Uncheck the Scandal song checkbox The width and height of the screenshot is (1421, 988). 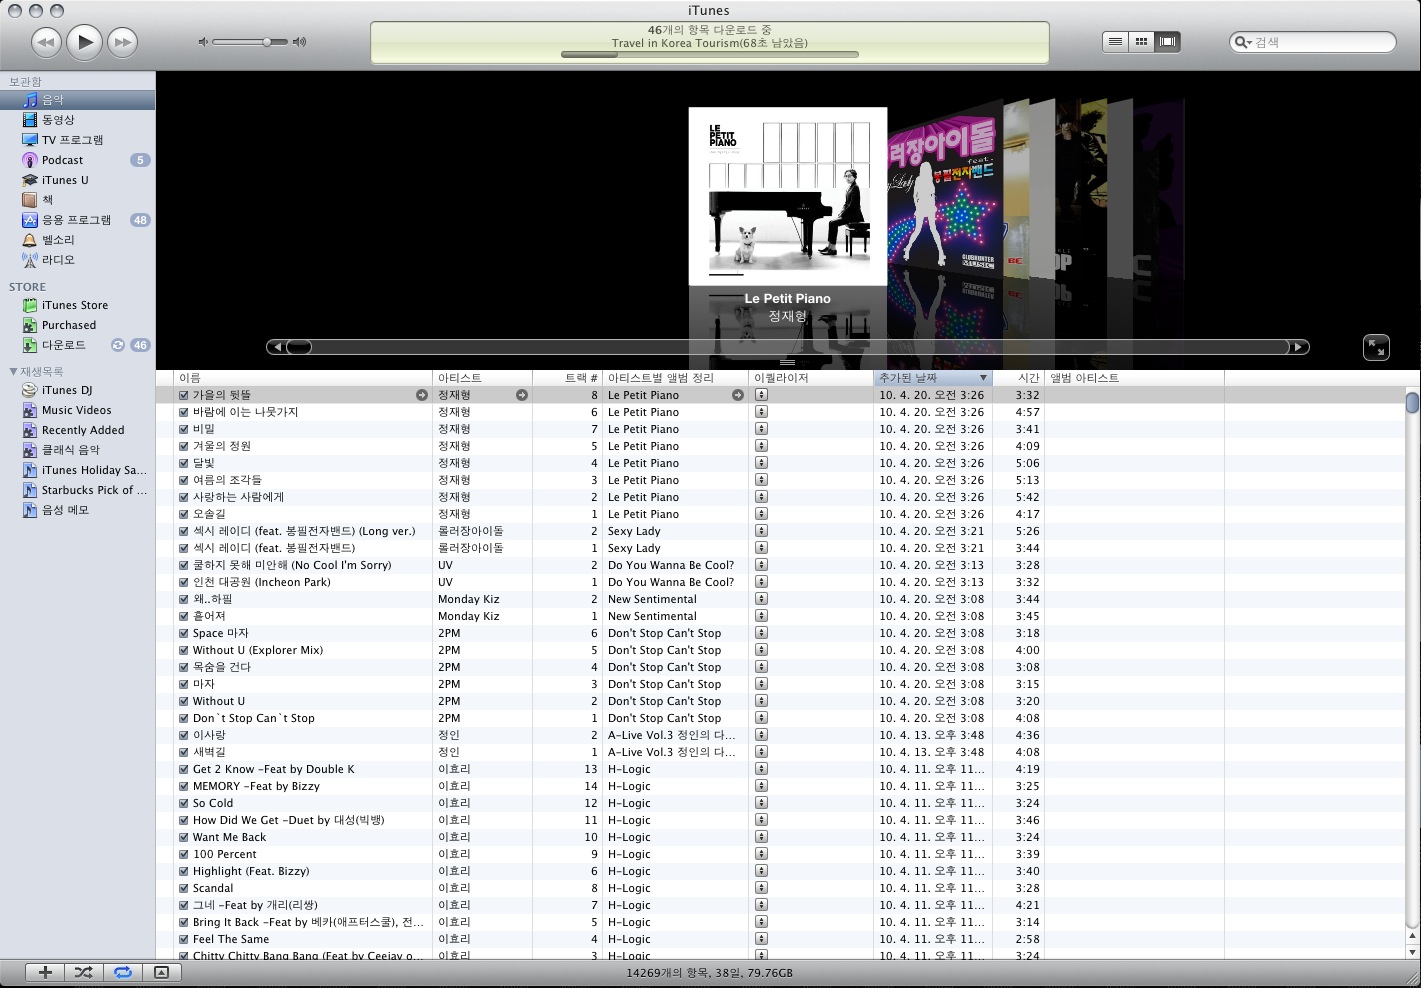pyautogui.click(x=183, y=888)
